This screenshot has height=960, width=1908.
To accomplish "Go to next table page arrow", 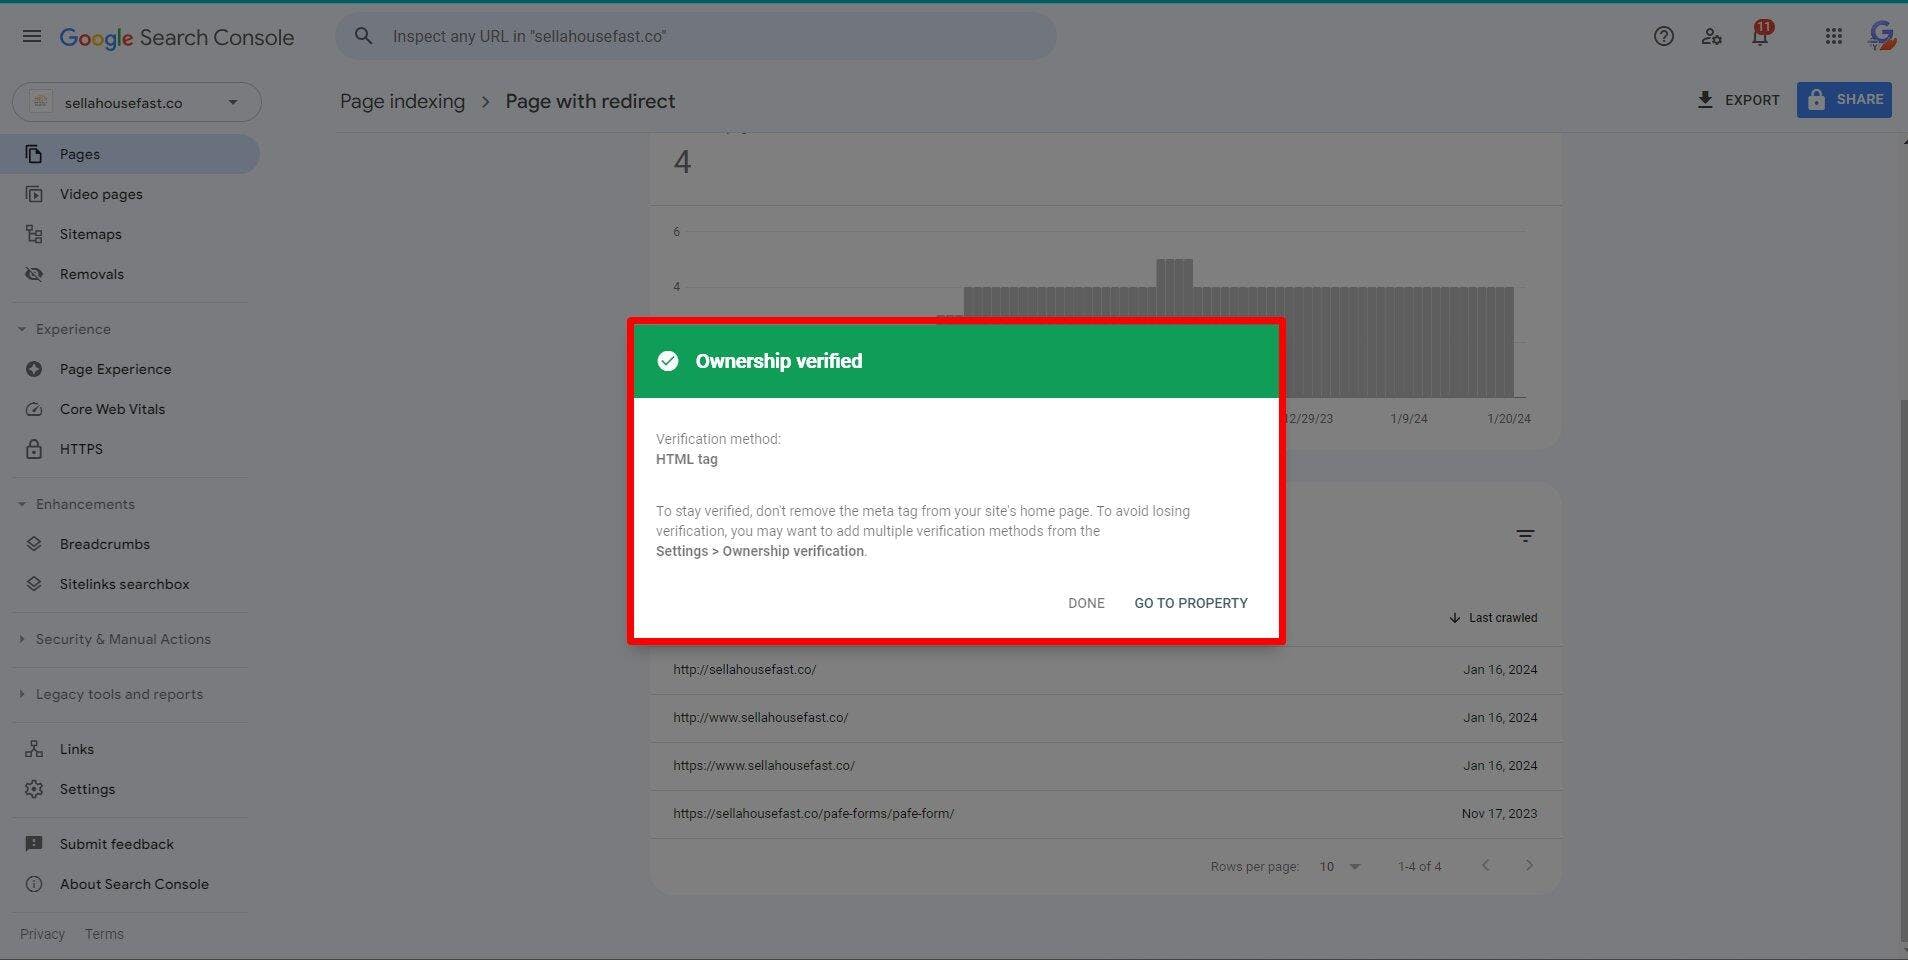I will tap(1528, 866).
